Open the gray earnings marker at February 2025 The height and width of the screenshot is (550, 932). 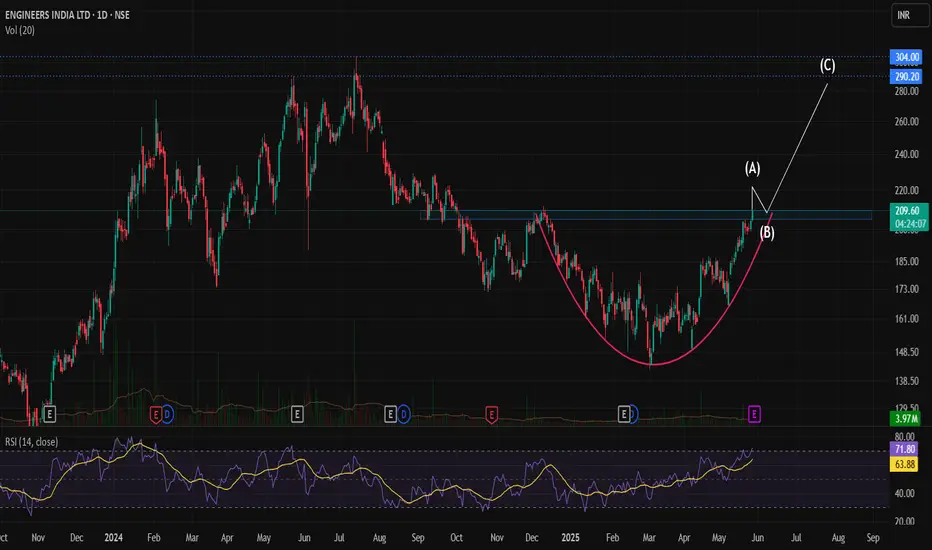pyautogui.click(x=624, y=414)
